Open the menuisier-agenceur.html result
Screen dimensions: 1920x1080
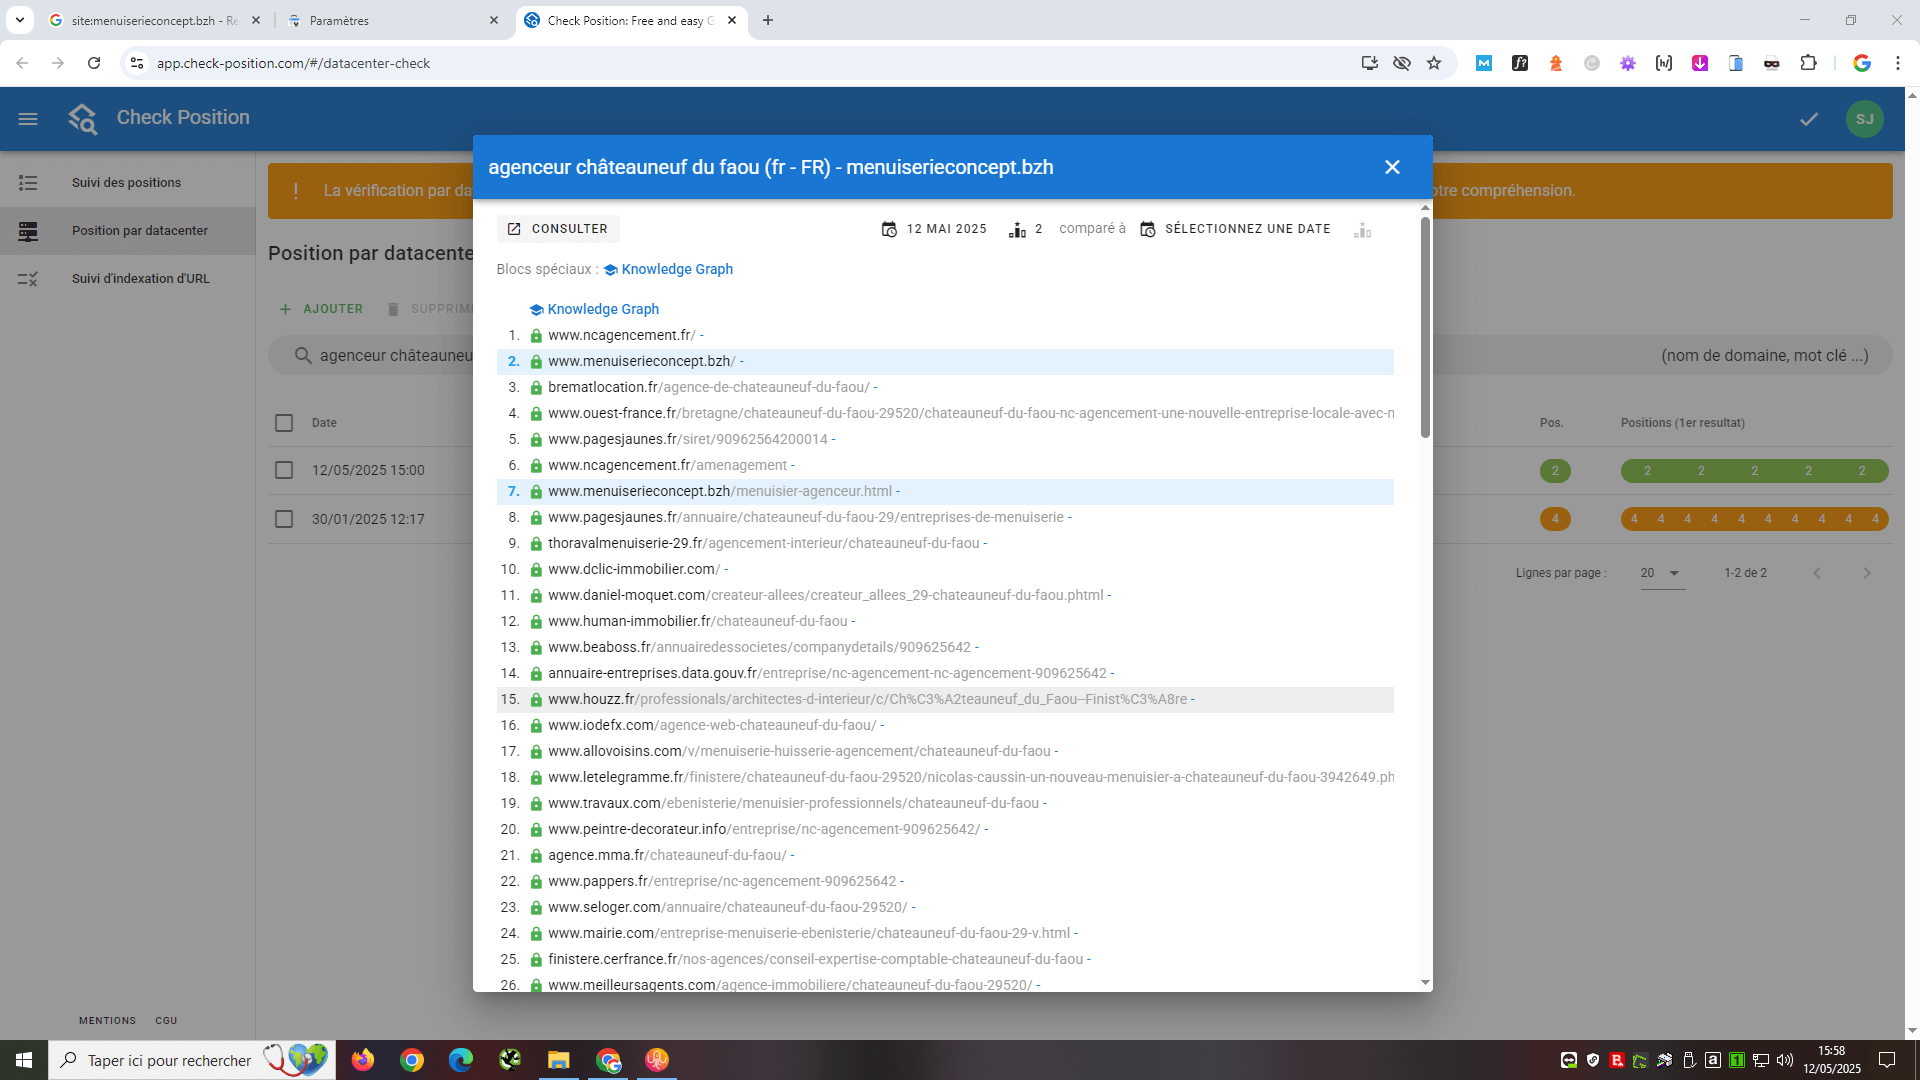coord(720,491)
